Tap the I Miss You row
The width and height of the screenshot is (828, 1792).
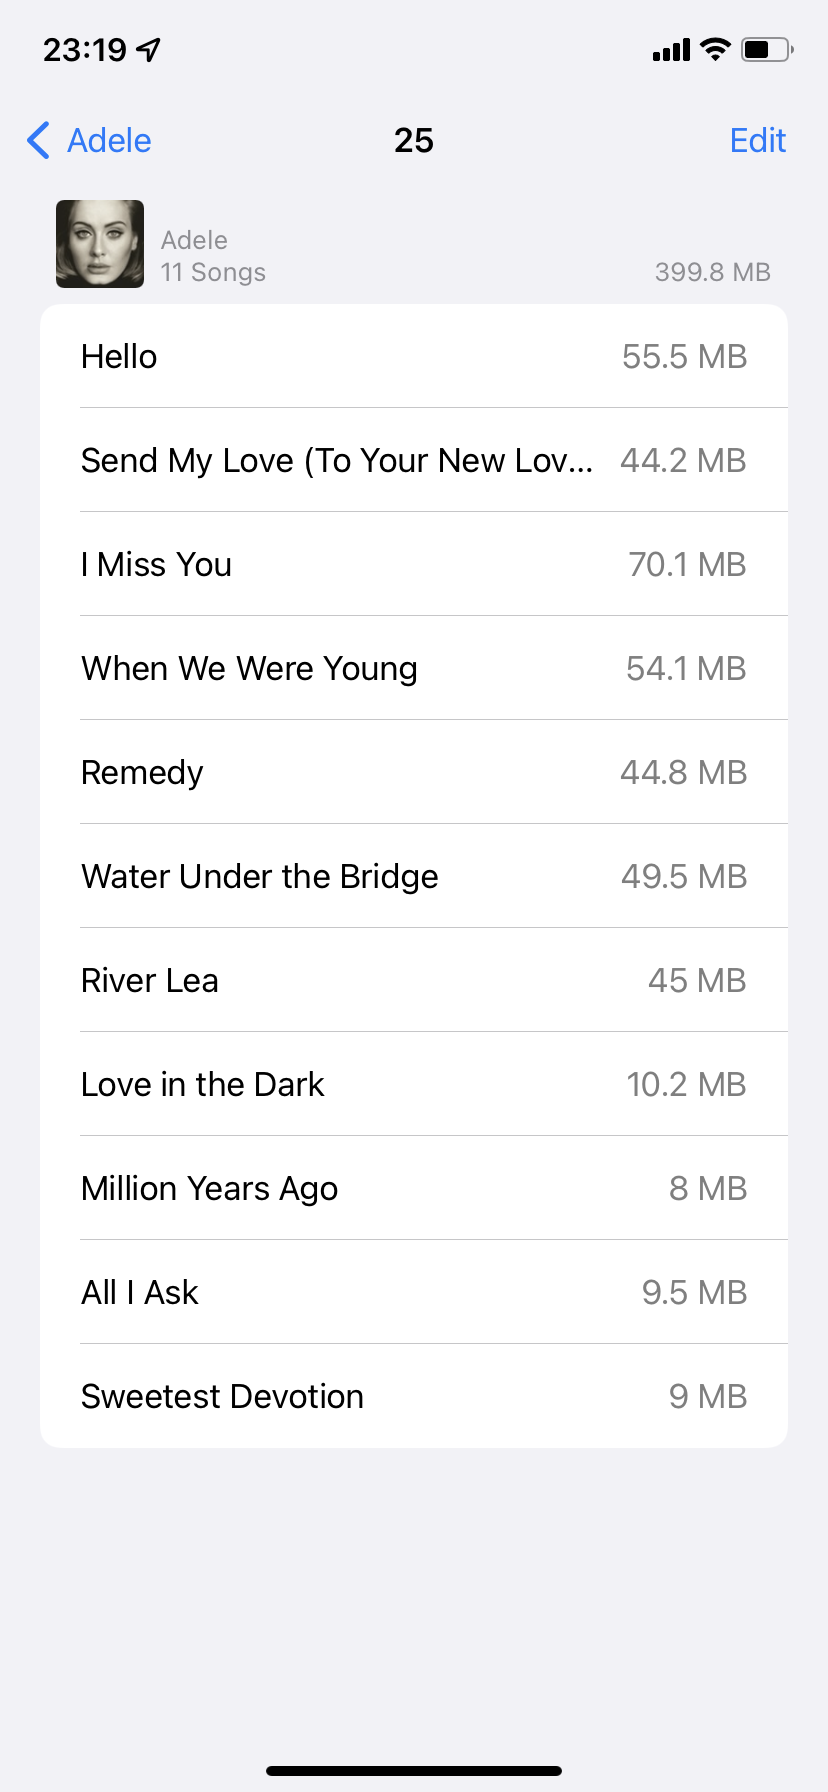(x=414, y=565)
